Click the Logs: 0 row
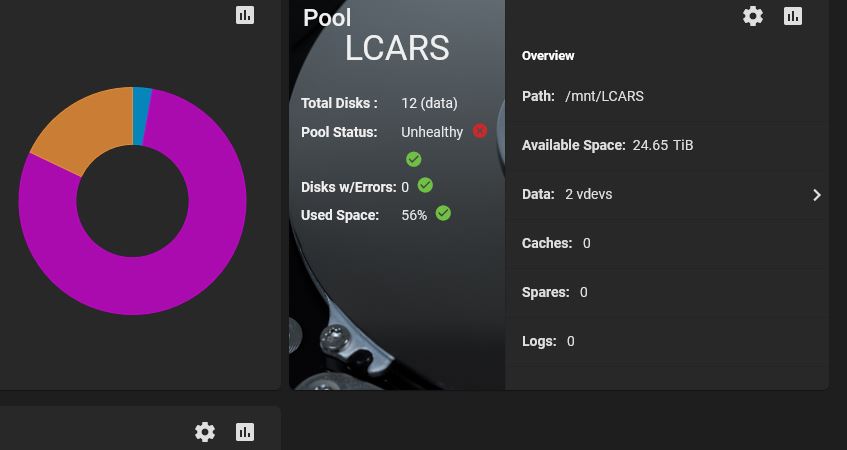This screenshot has width=847, height=450. [670, 341]
